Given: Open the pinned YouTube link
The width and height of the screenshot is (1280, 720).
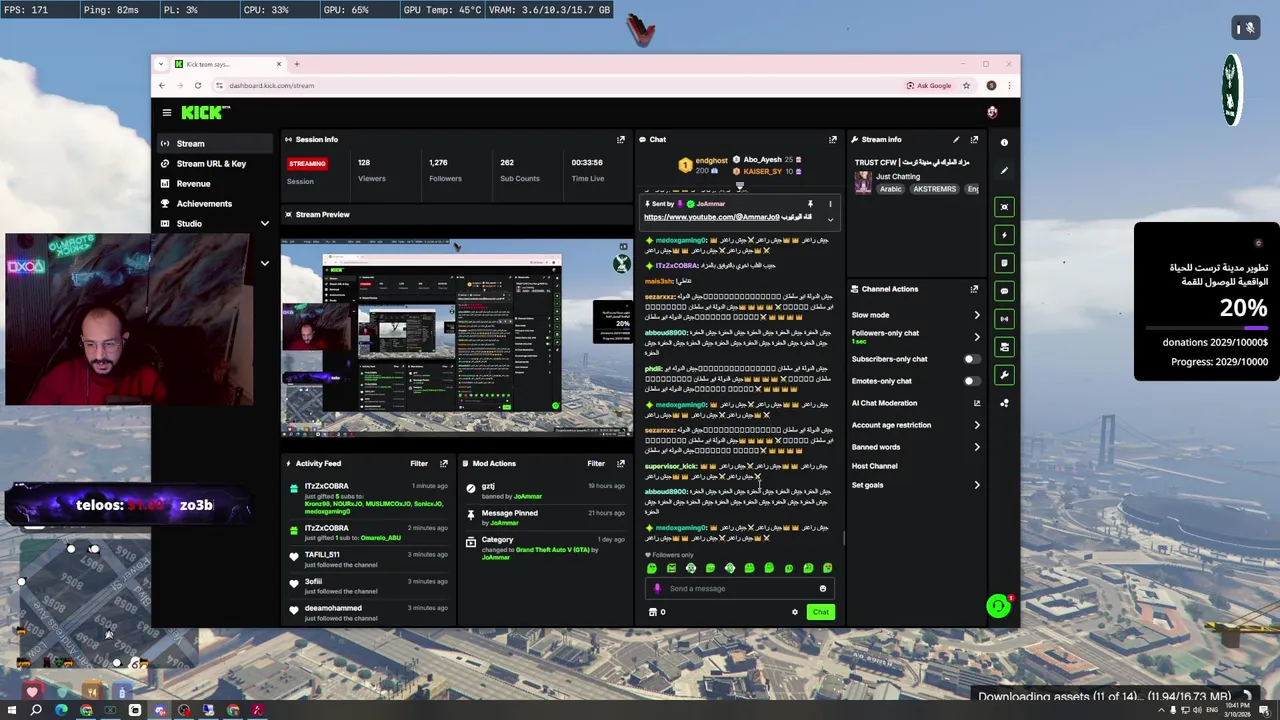Looking at the screenshot, I should click(x=711, y=217).
